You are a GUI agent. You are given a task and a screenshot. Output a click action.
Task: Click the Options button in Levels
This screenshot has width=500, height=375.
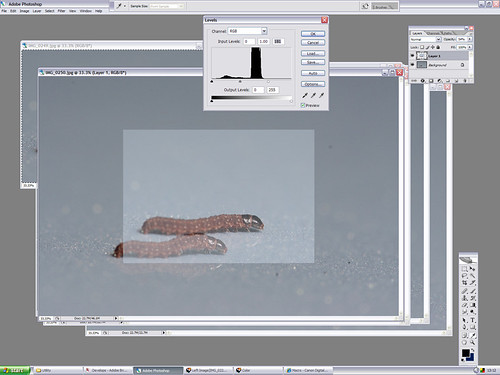(x=313, y=84)
